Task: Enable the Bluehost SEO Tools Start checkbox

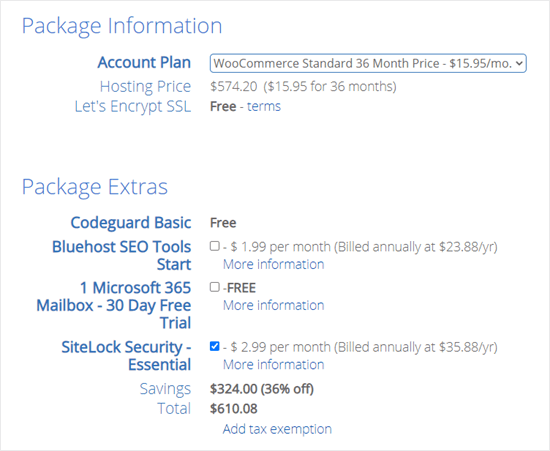Action: pyautogui.click(x=215, y=246)
